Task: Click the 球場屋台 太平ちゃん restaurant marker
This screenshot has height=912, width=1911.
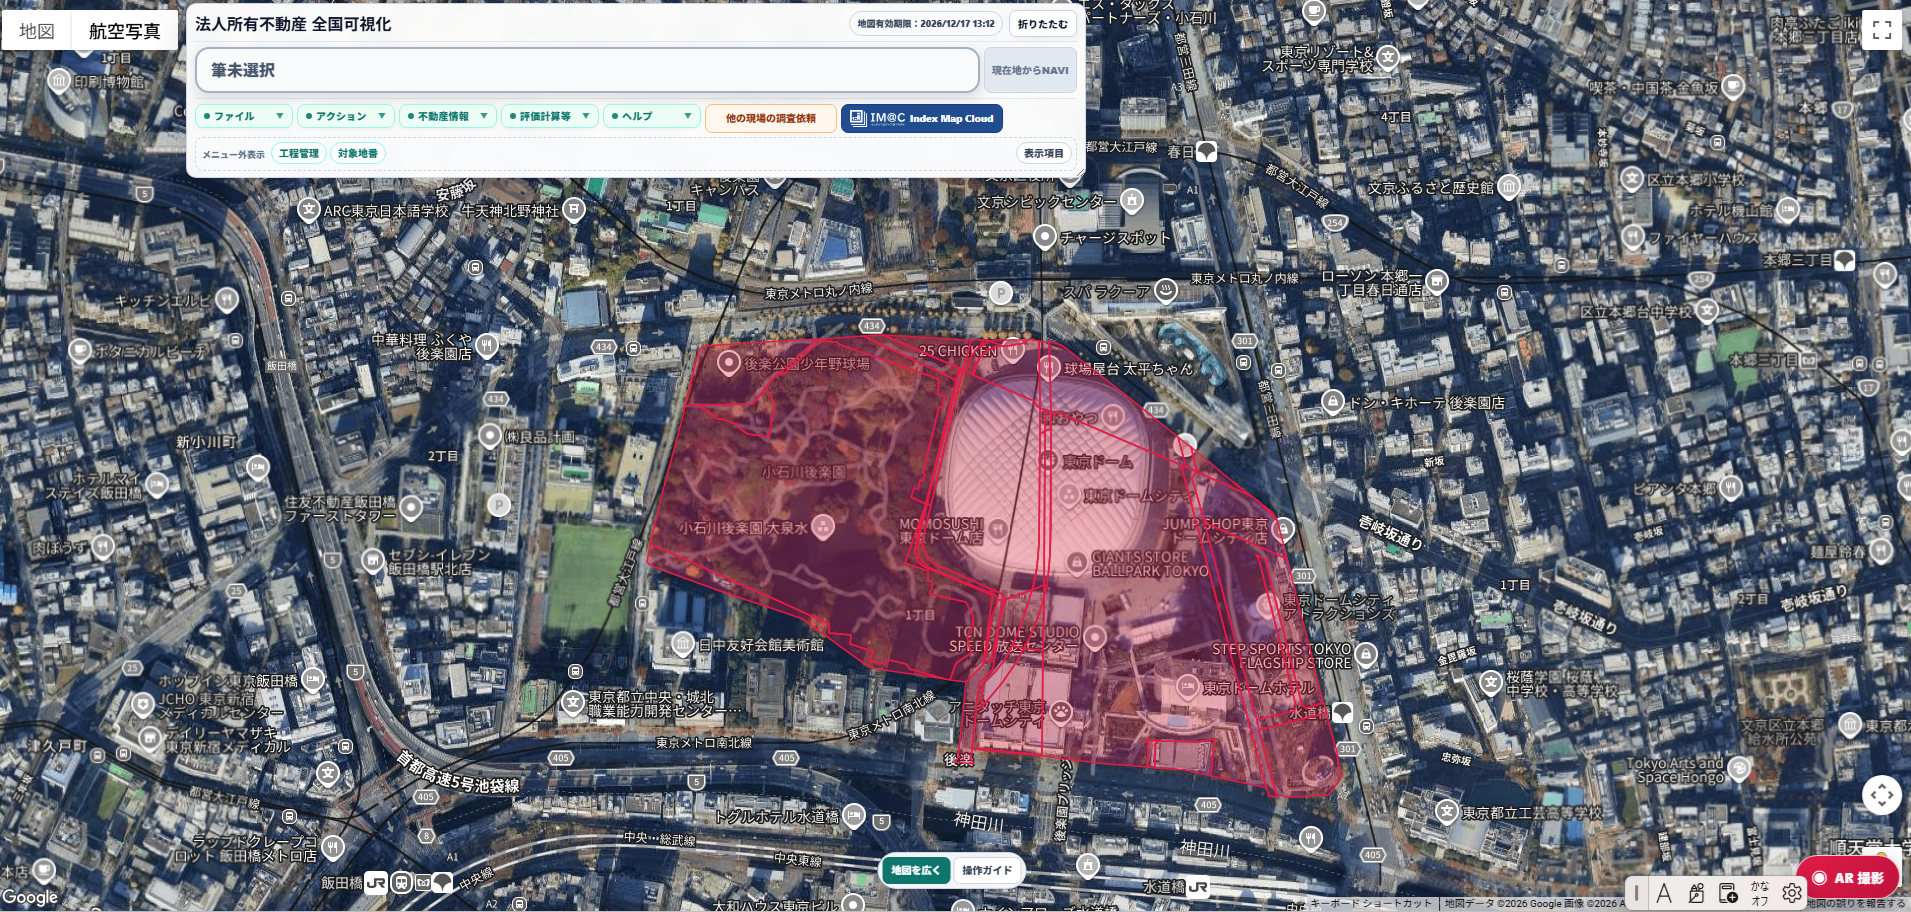Action: click(x=1048, y=367)
